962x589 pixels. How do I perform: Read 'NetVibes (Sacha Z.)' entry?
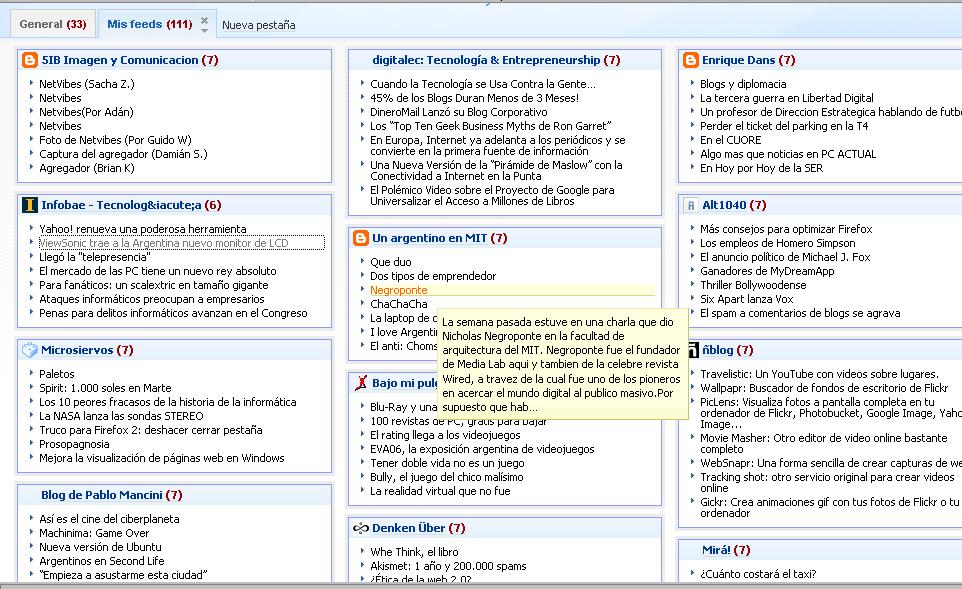coord(87,84)
